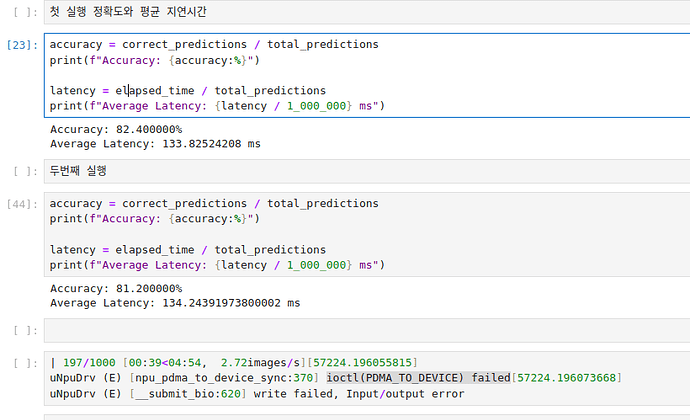Viewport: 690px width, 420px height.
Task: Click the 'Accuracy: 82.400000%' output line
Action: pyautogui.click(x=116, y=129)
